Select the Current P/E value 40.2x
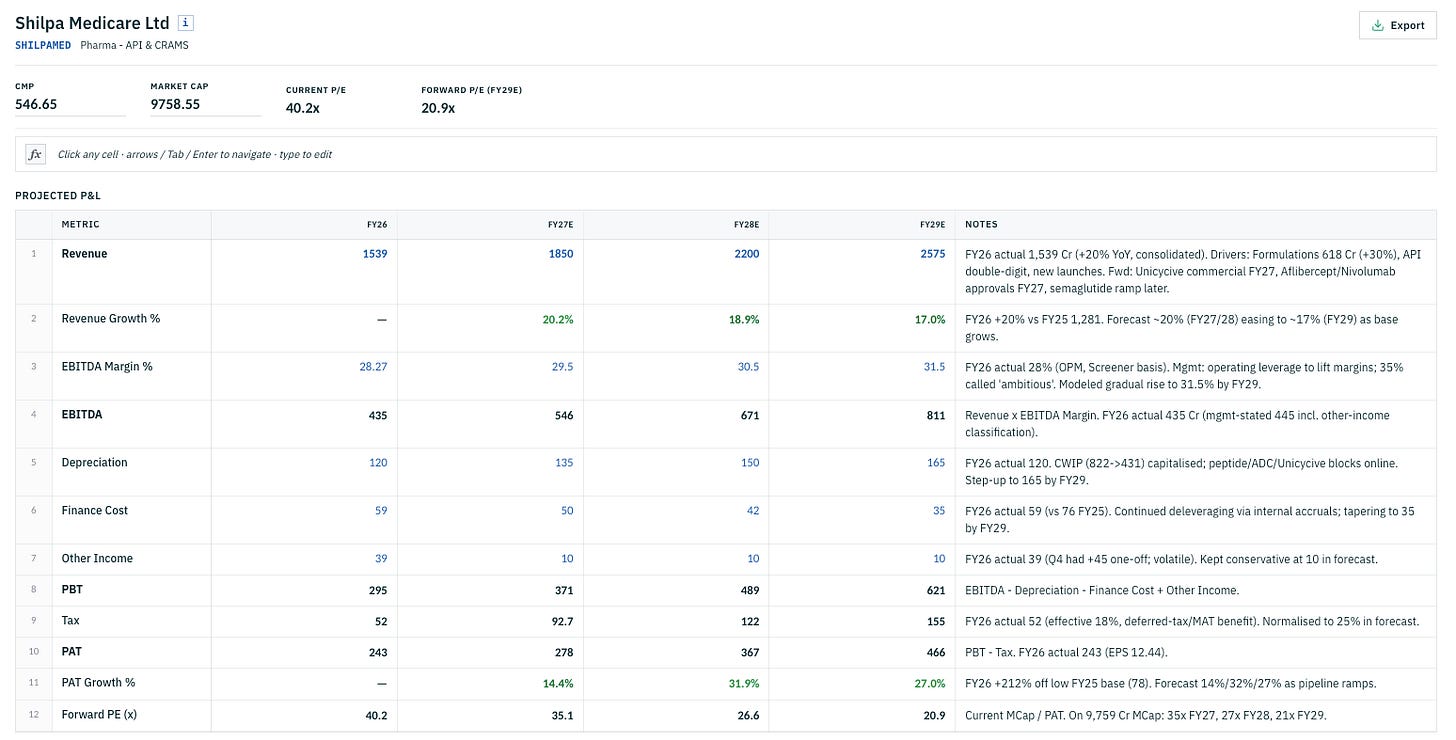 pyautogui.click(x=303, y=108)
